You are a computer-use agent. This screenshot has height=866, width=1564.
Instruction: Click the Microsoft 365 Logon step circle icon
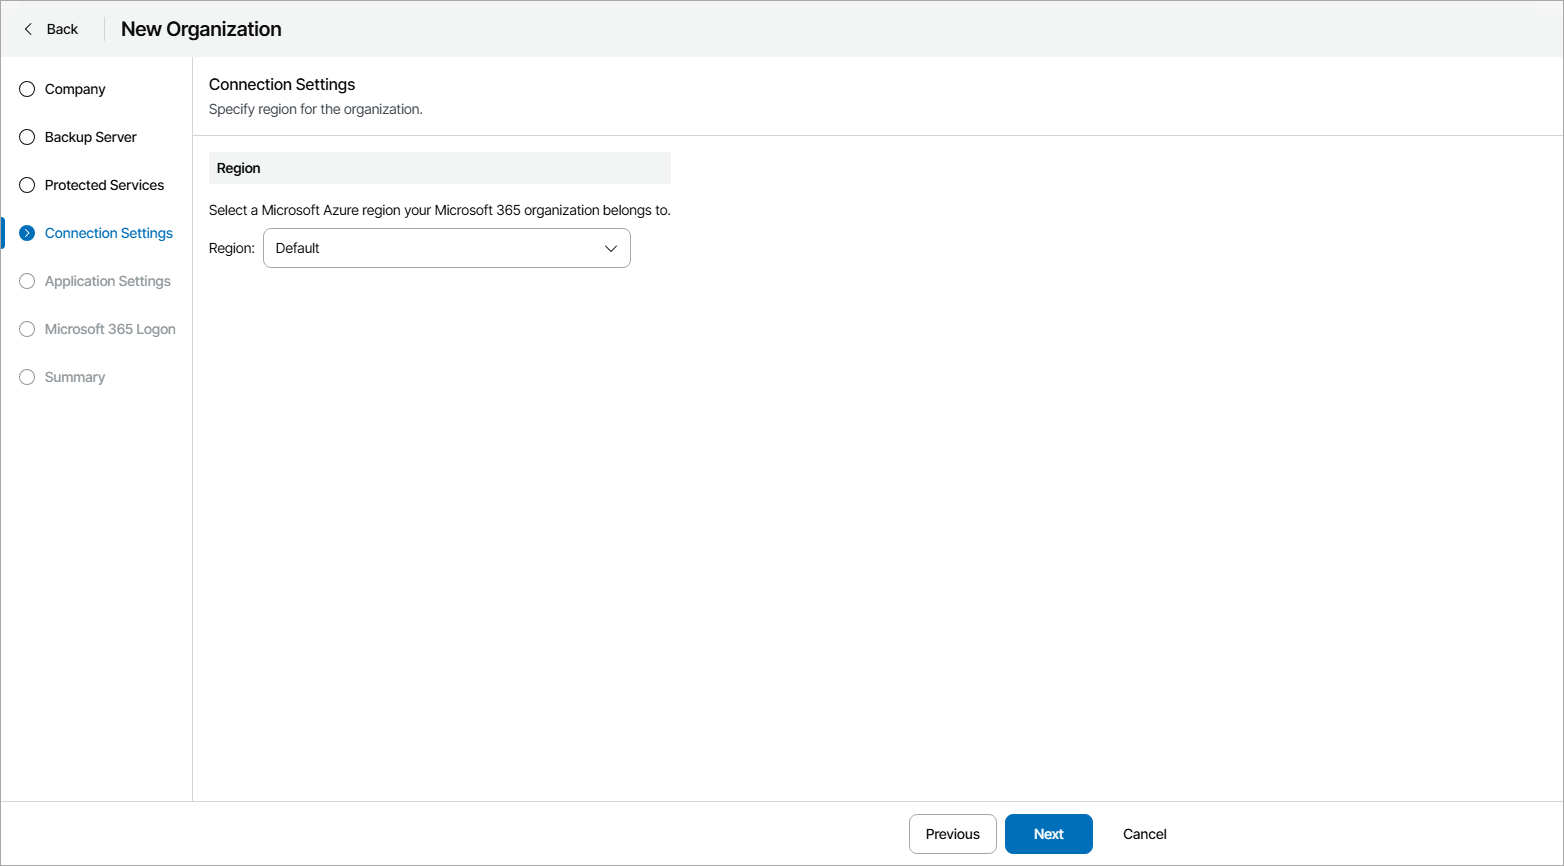[x=26, y=329]
